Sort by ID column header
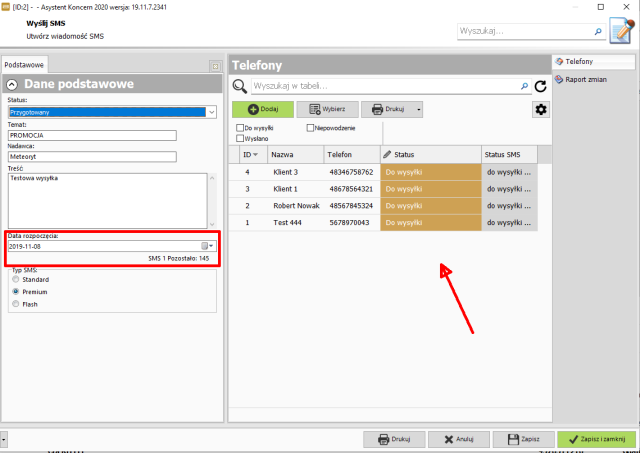This screenshot has width=640, height=453. pyautogui.click(x=251, y=155)
